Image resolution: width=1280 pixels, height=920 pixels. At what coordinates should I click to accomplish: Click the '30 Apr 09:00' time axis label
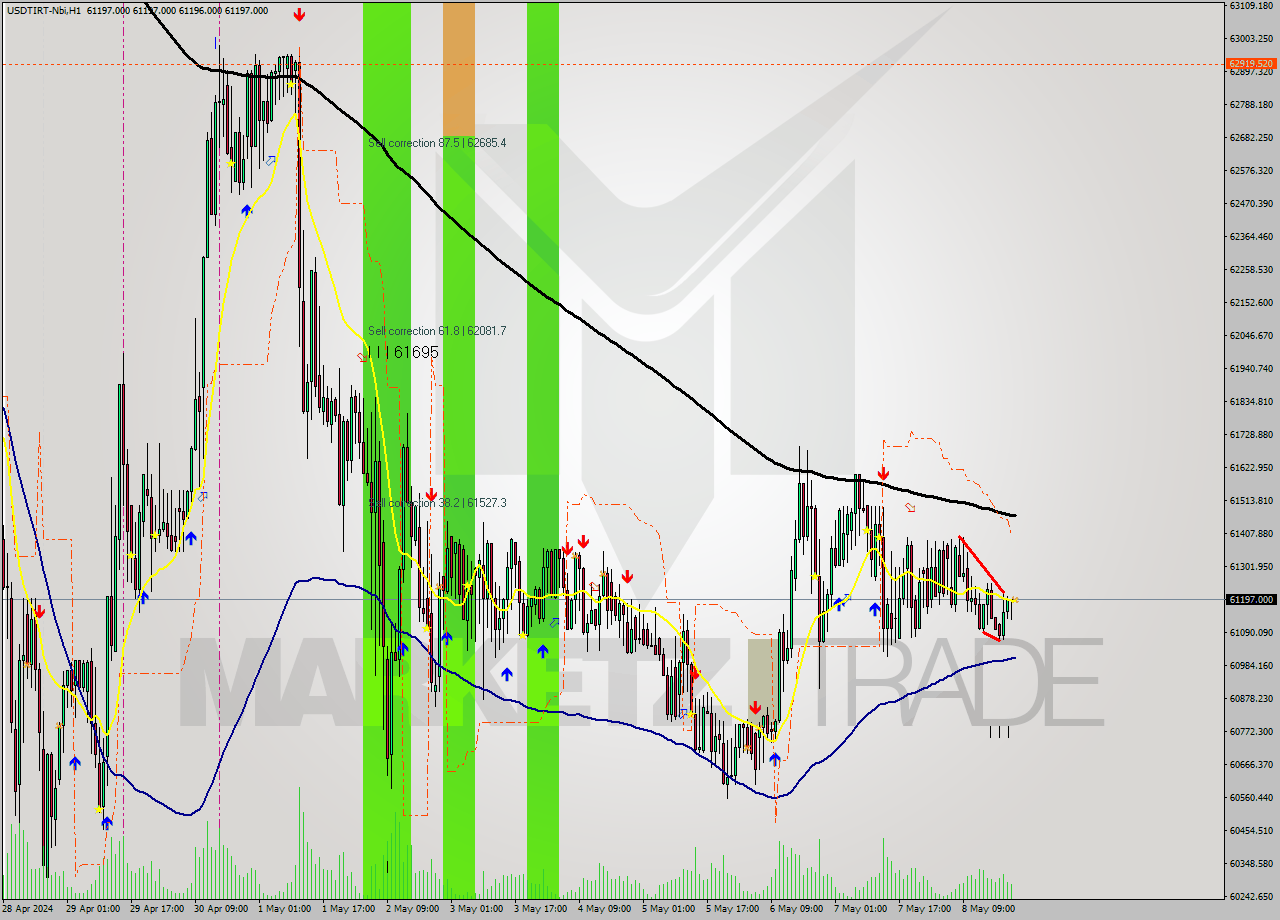pyautogui.click(x=220, y=909)
